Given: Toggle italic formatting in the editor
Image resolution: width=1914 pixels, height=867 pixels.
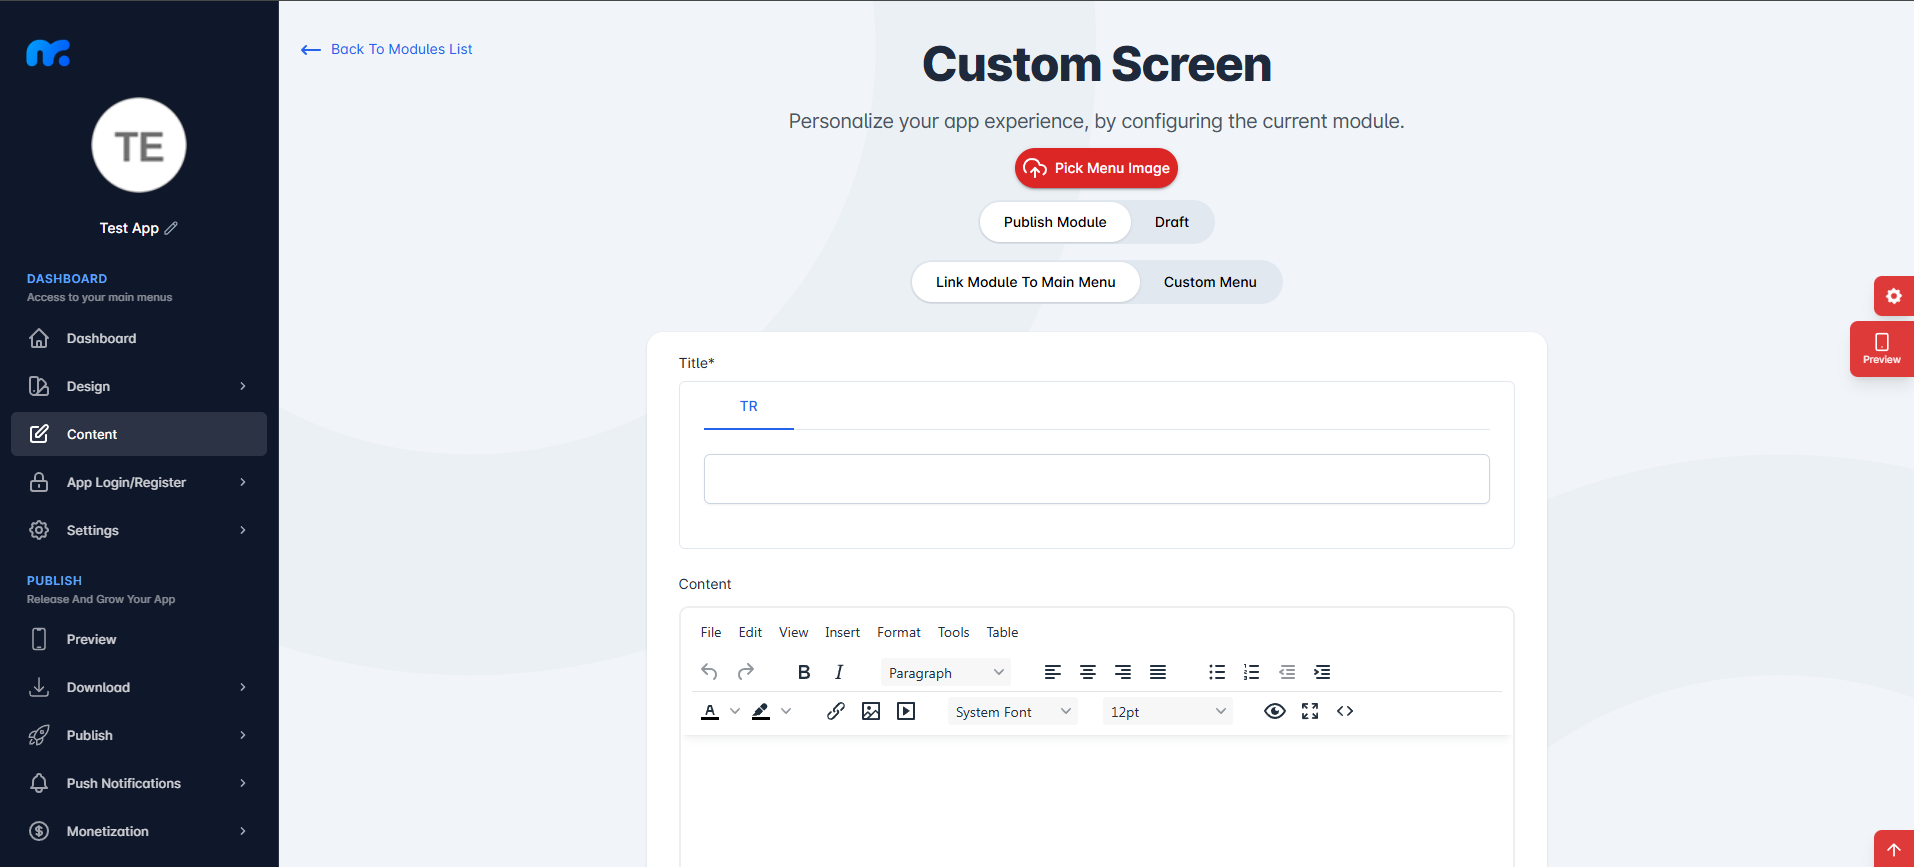Looking at the screenshot, I should [x=839, y=672].
